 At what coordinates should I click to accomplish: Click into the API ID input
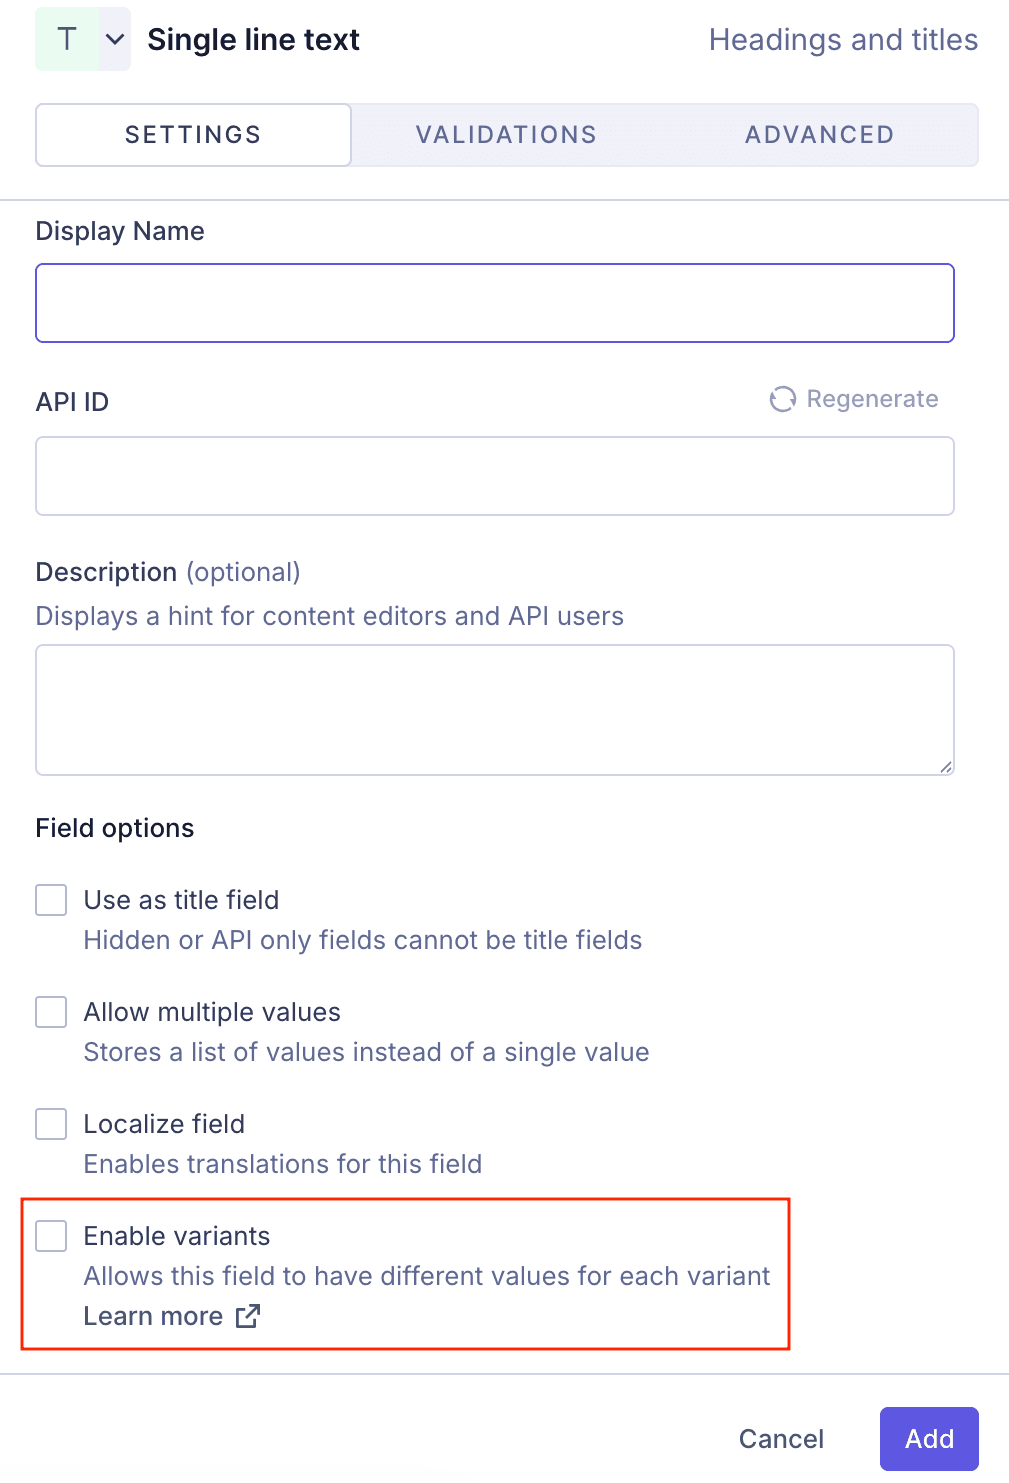495,476
